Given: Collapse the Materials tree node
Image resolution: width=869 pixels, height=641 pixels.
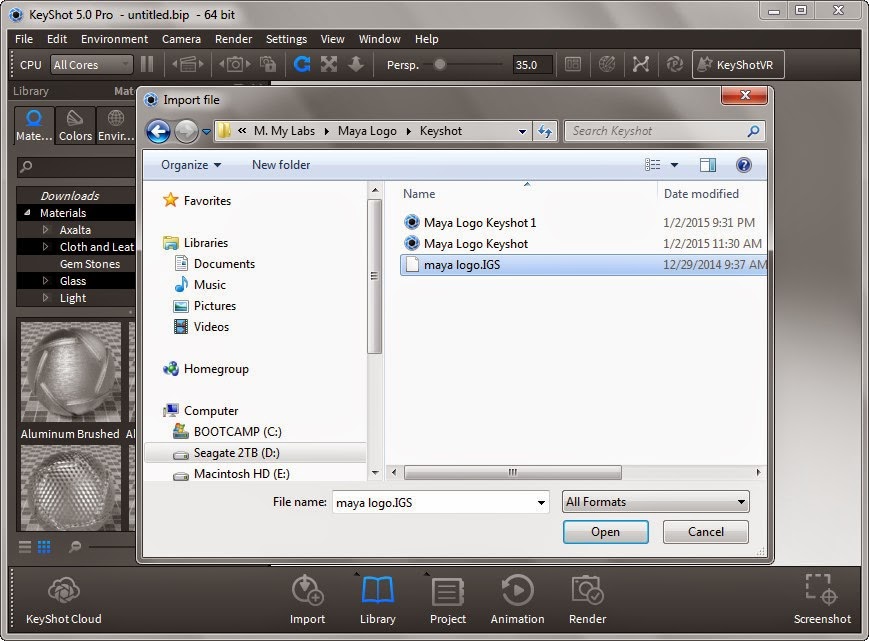Looking at the screenshot, I should (27, 212).
